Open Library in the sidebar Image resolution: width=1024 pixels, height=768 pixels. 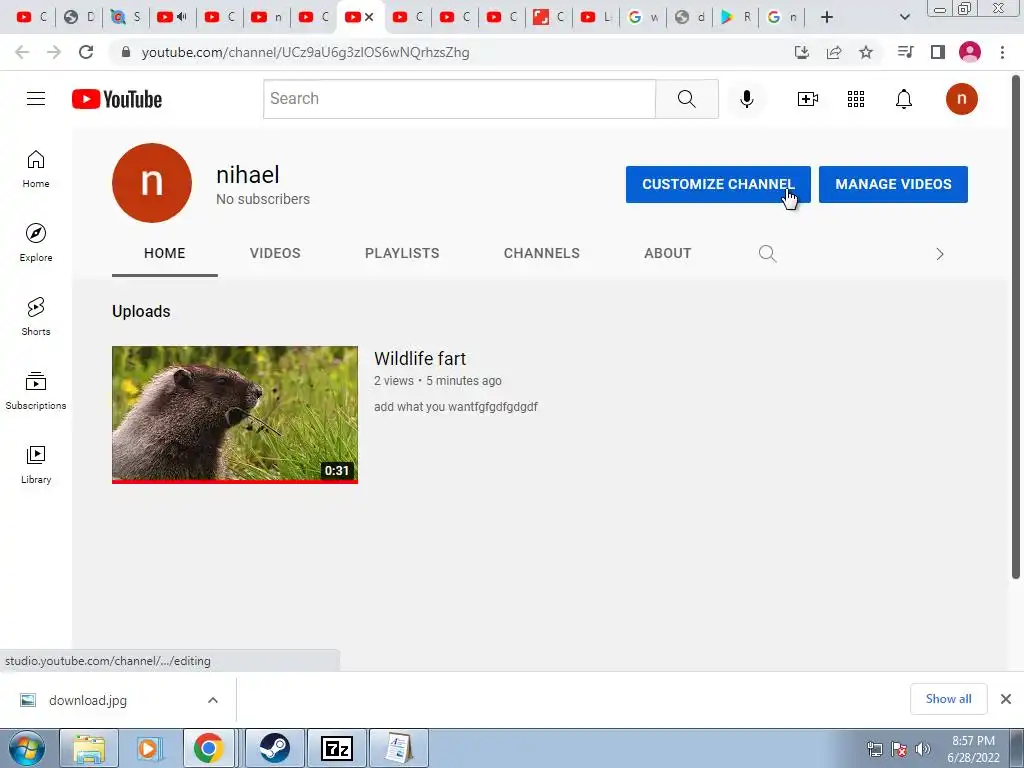pyautogui.click(x=36, y=464)
